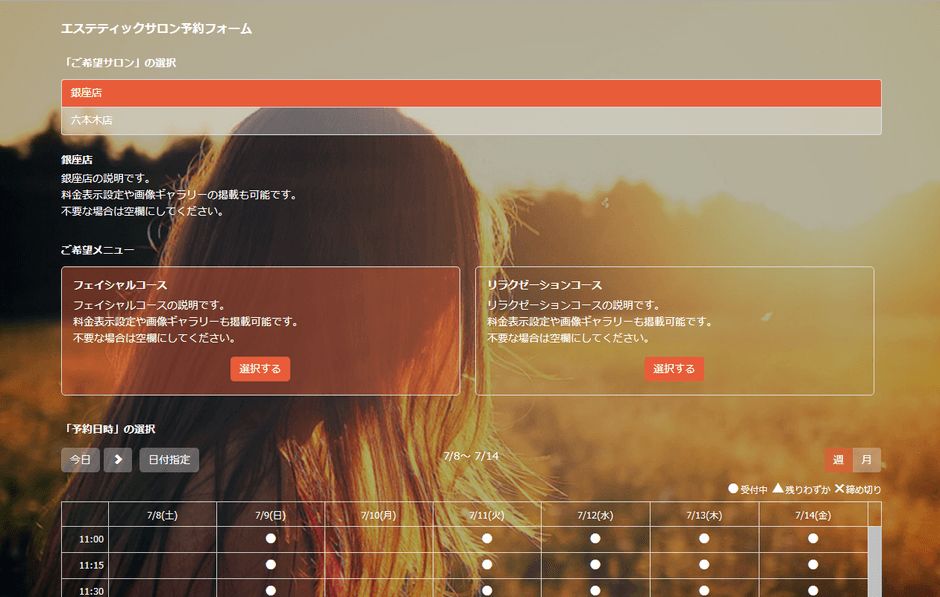Click the 今日 button
The image size is (940, 597).
80,460
